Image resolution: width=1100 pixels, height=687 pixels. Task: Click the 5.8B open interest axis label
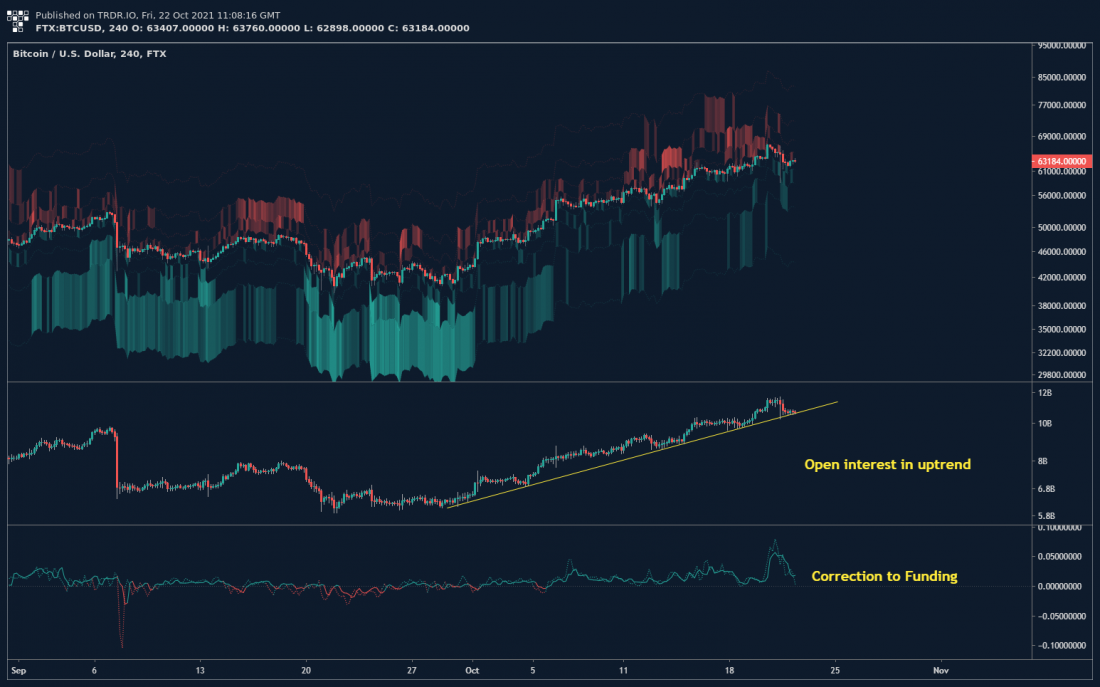[1047, 515]
